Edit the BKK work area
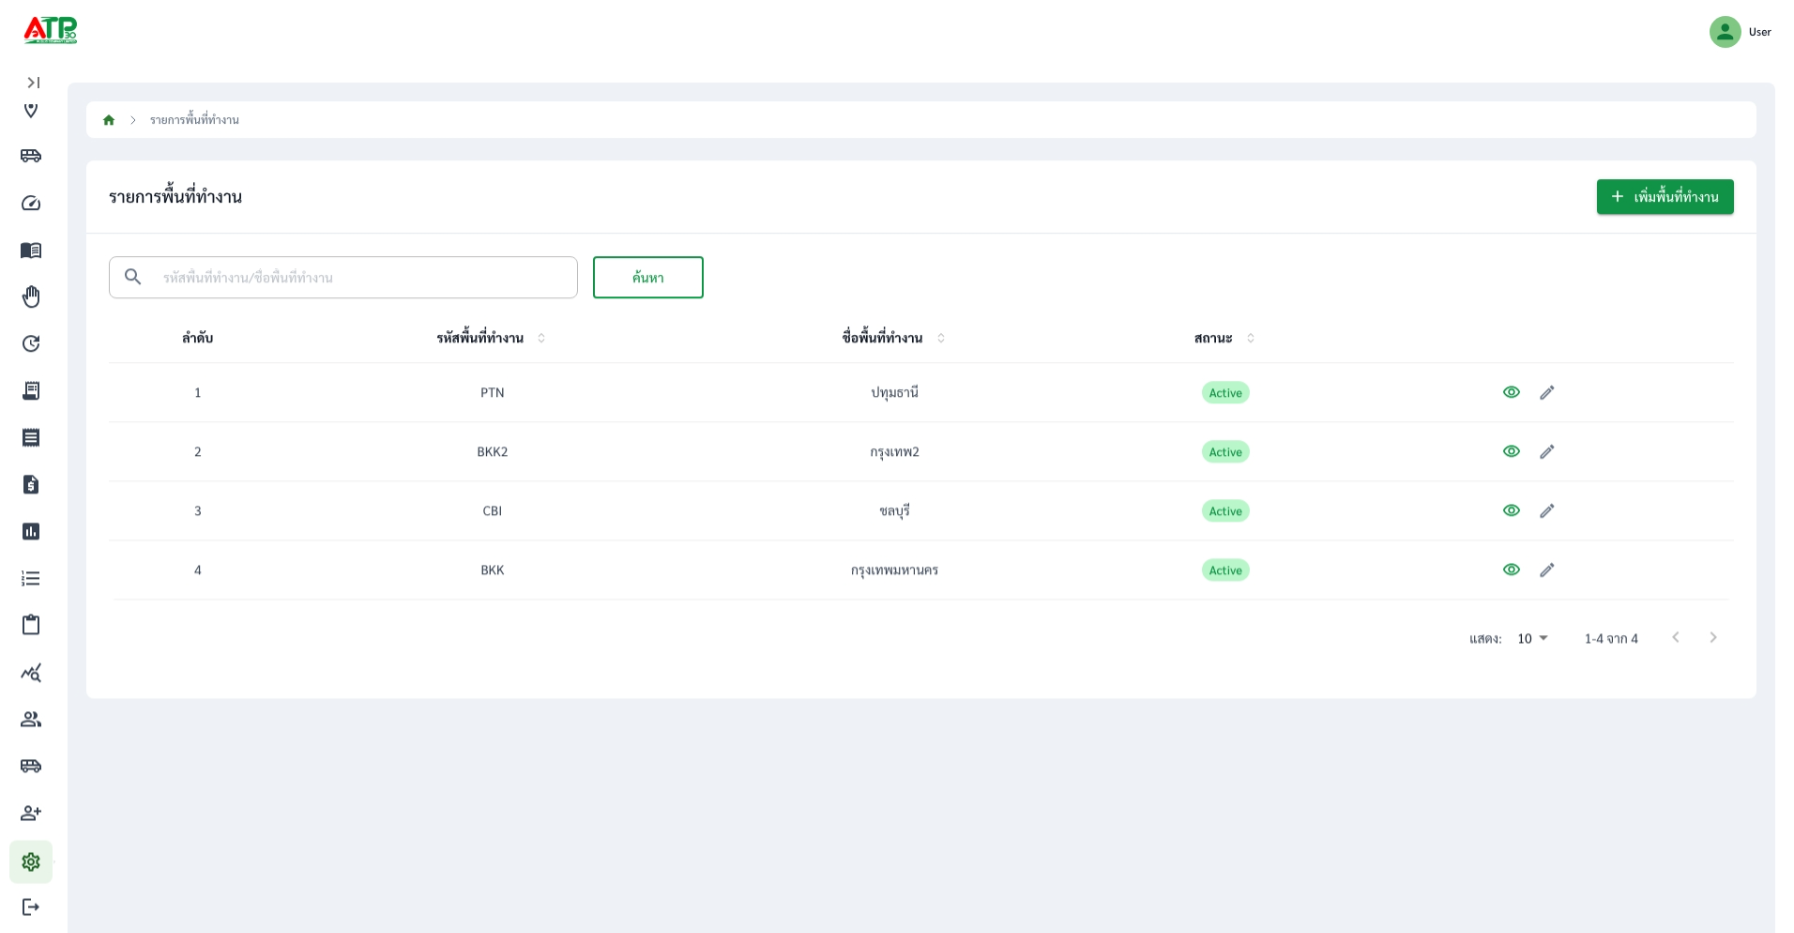1794x933 pixels. 1547,569
